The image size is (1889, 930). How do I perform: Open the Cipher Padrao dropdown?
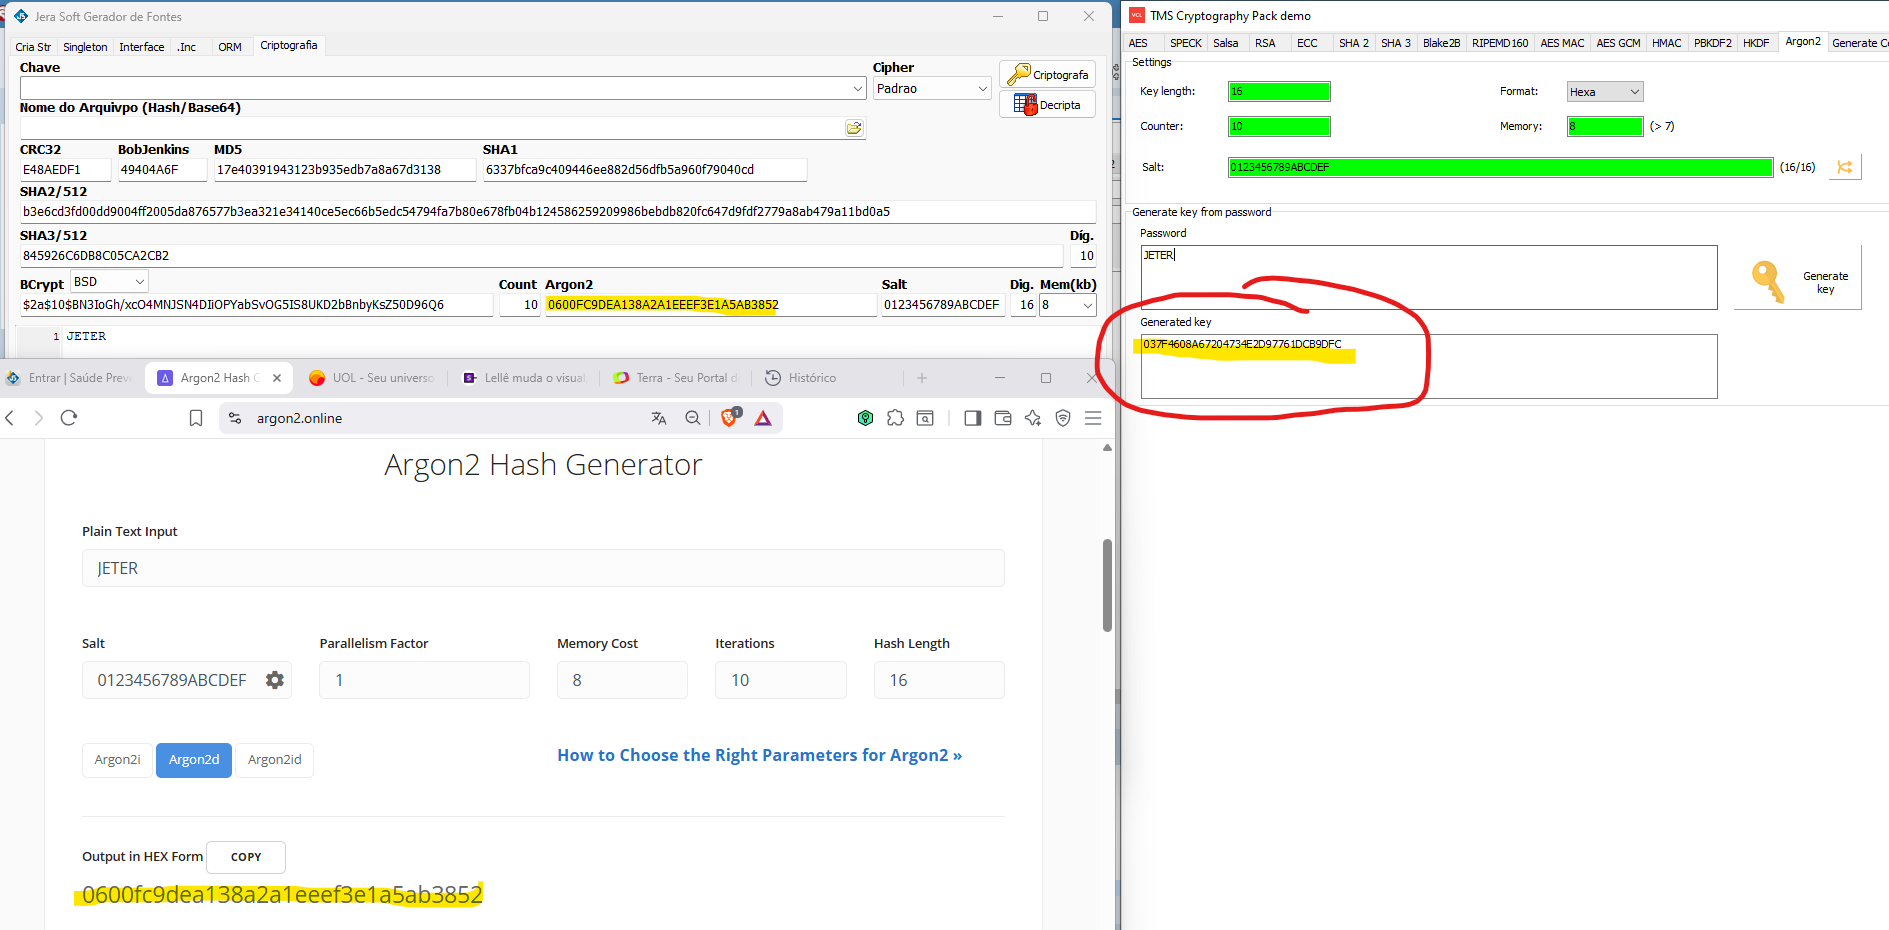coord(932,89)
